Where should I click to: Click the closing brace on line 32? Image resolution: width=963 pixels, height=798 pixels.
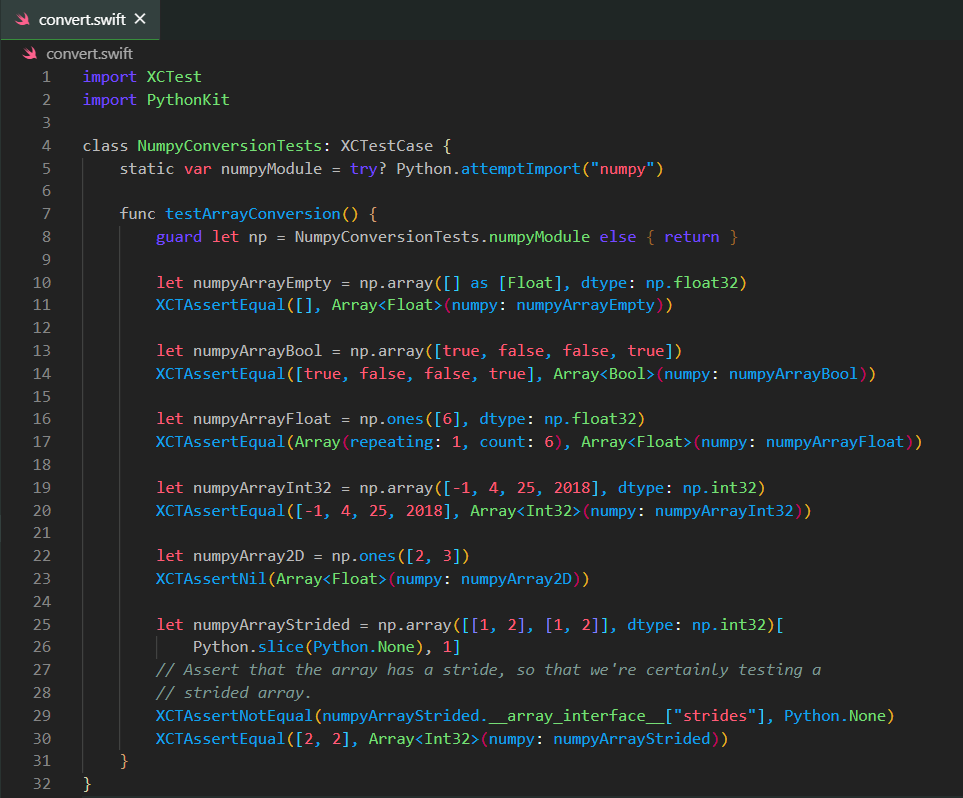click(87, 784)
